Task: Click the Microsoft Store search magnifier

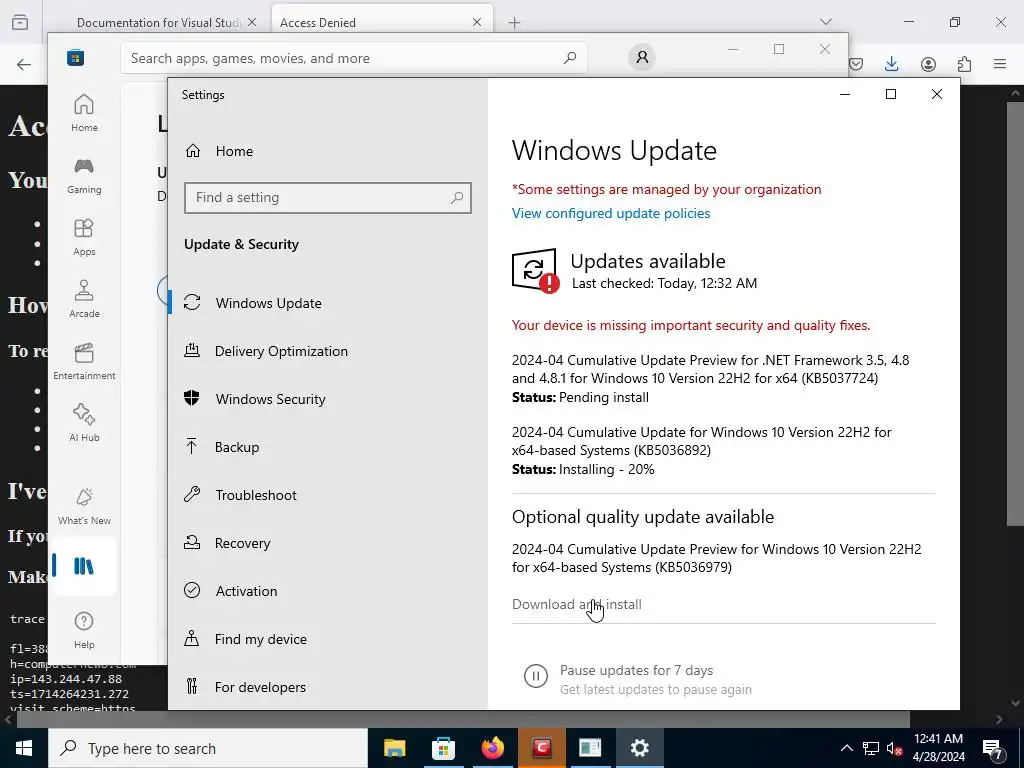Action: point(570,57)
